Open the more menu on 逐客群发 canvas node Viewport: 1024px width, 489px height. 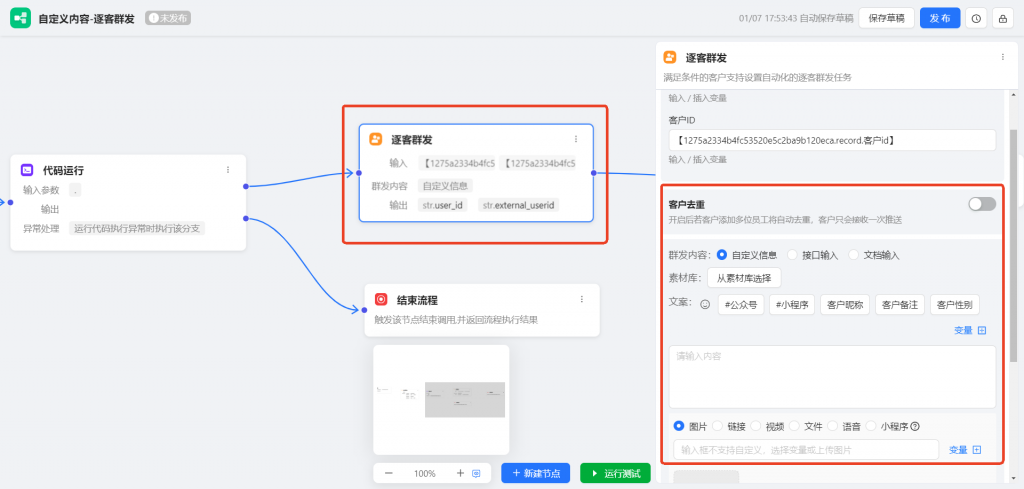[576, 139]
